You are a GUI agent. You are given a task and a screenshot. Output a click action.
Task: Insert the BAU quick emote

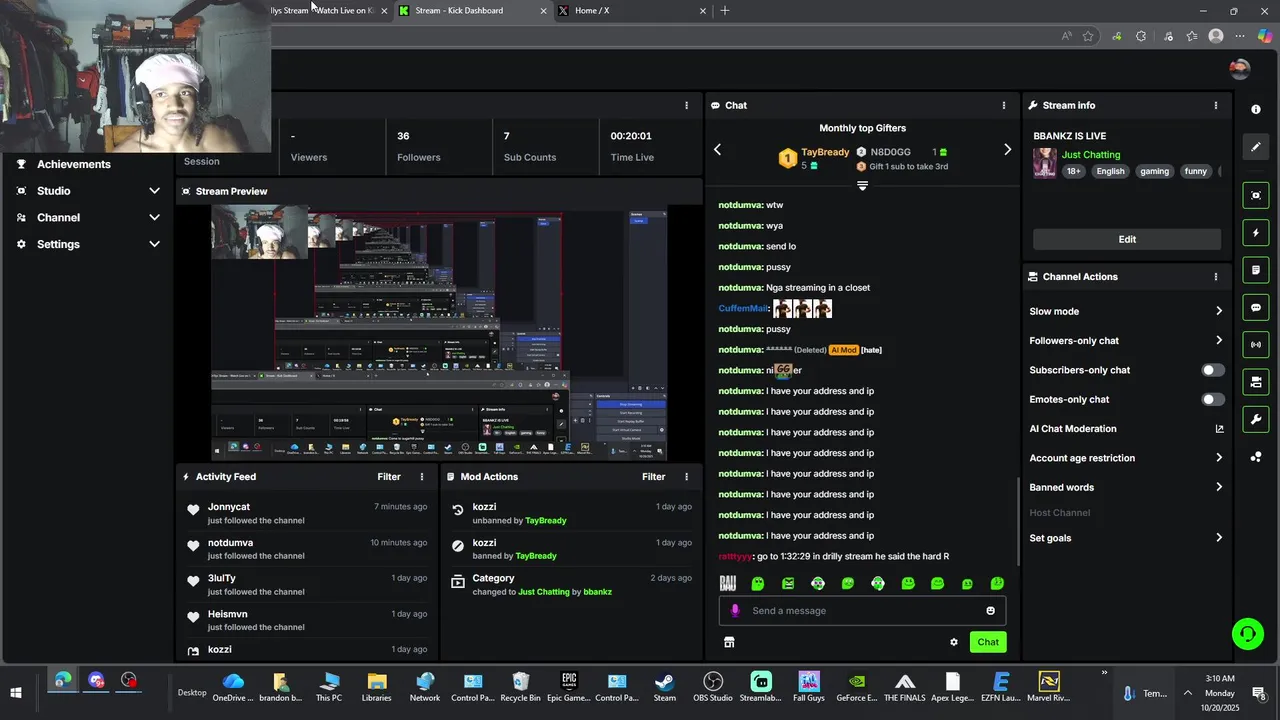click(728, 584)
